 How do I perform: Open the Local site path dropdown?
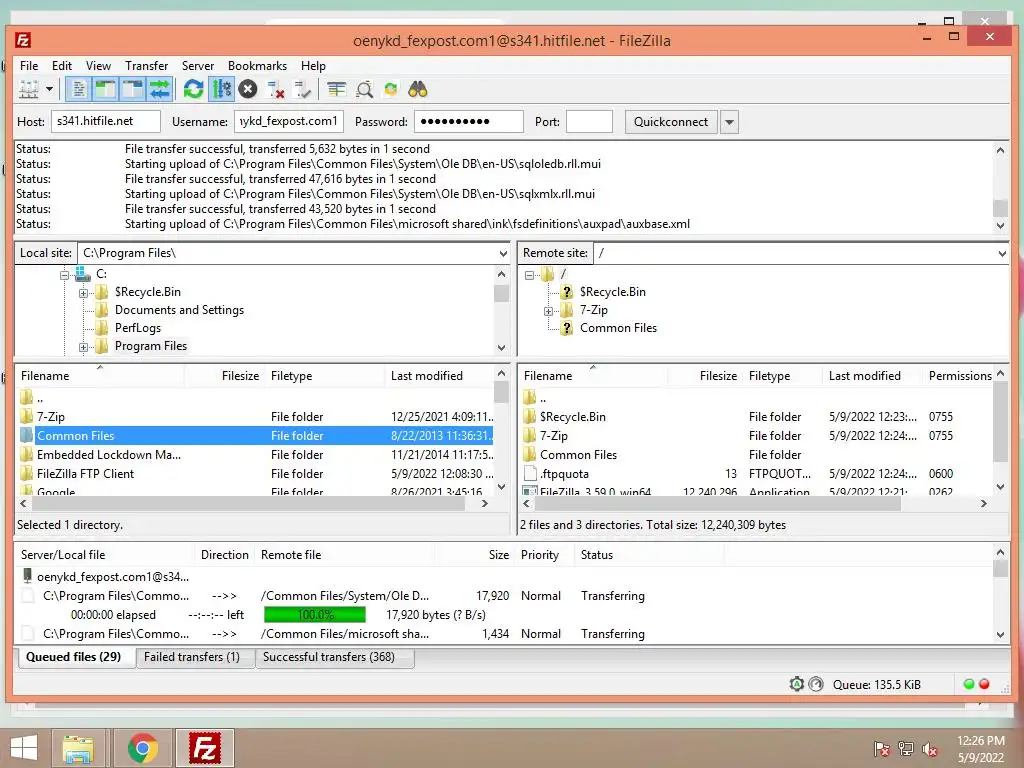coord(503,253)
